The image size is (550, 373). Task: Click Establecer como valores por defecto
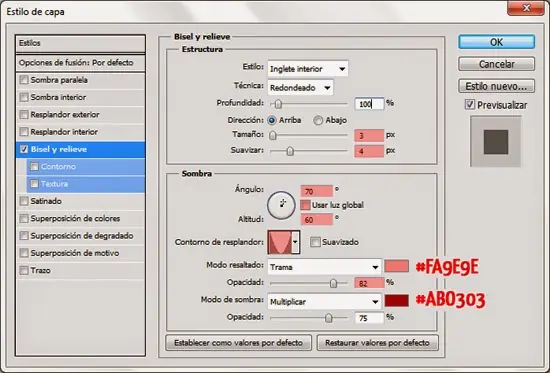tap(238, 342)
